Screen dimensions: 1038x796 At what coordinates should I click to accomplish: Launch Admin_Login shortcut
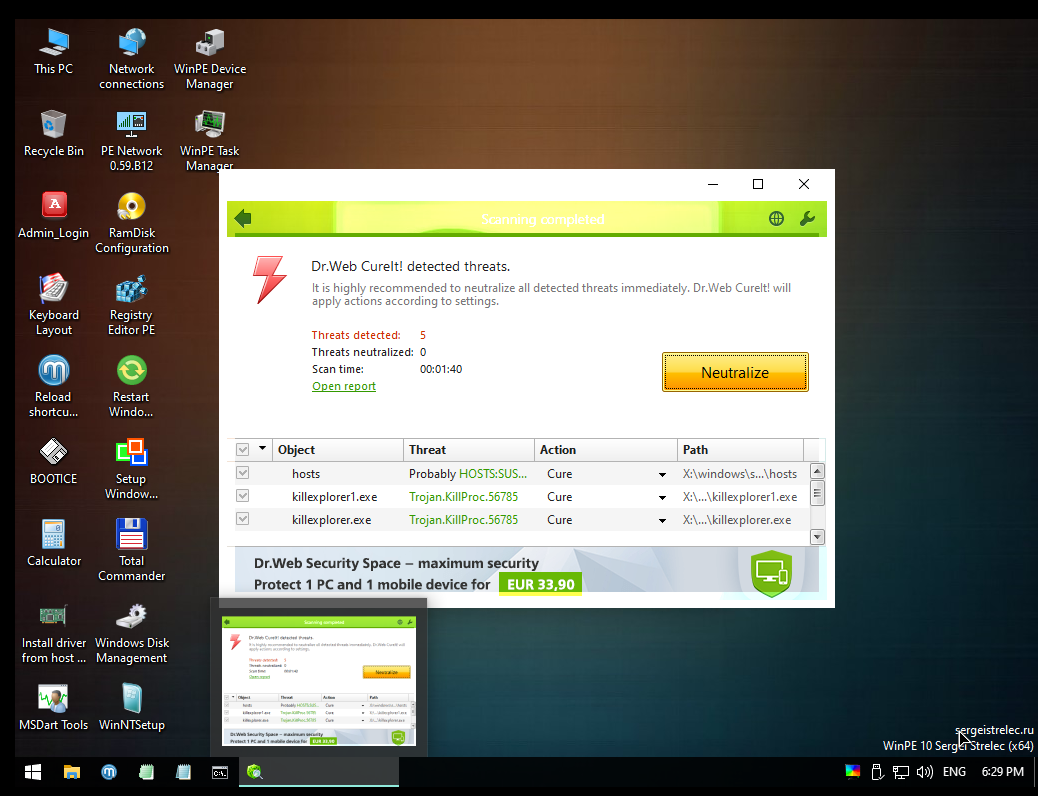tap(54, 216)
